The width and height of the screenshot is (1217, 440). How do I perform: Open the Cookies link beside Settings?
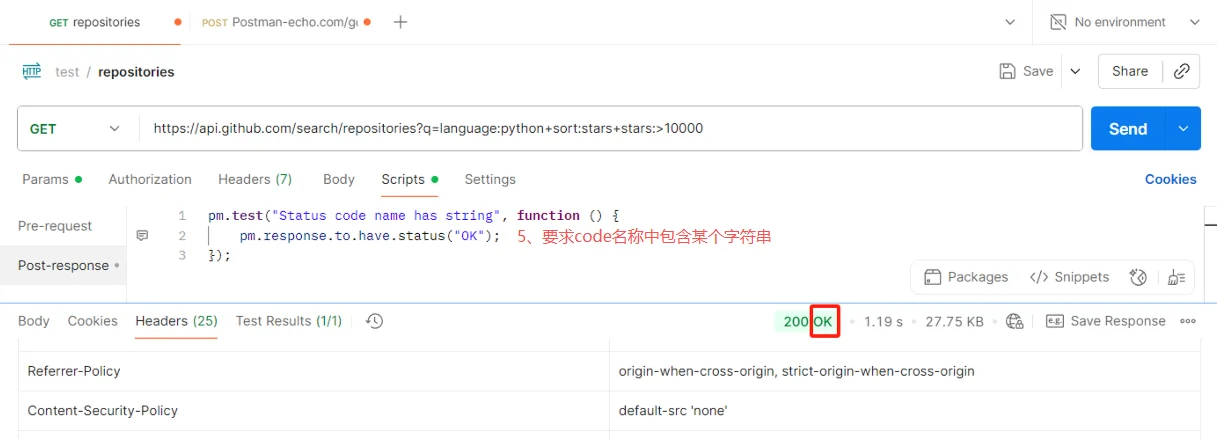tap(1170, 179)
